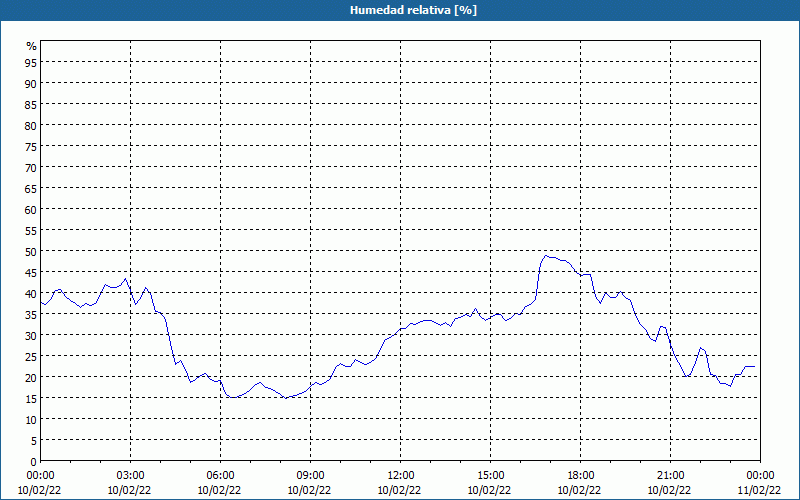Select the 15:00 time axis label
Viewport: 800px width, 500px height.
pyautogui.click(x=490, y=476)
